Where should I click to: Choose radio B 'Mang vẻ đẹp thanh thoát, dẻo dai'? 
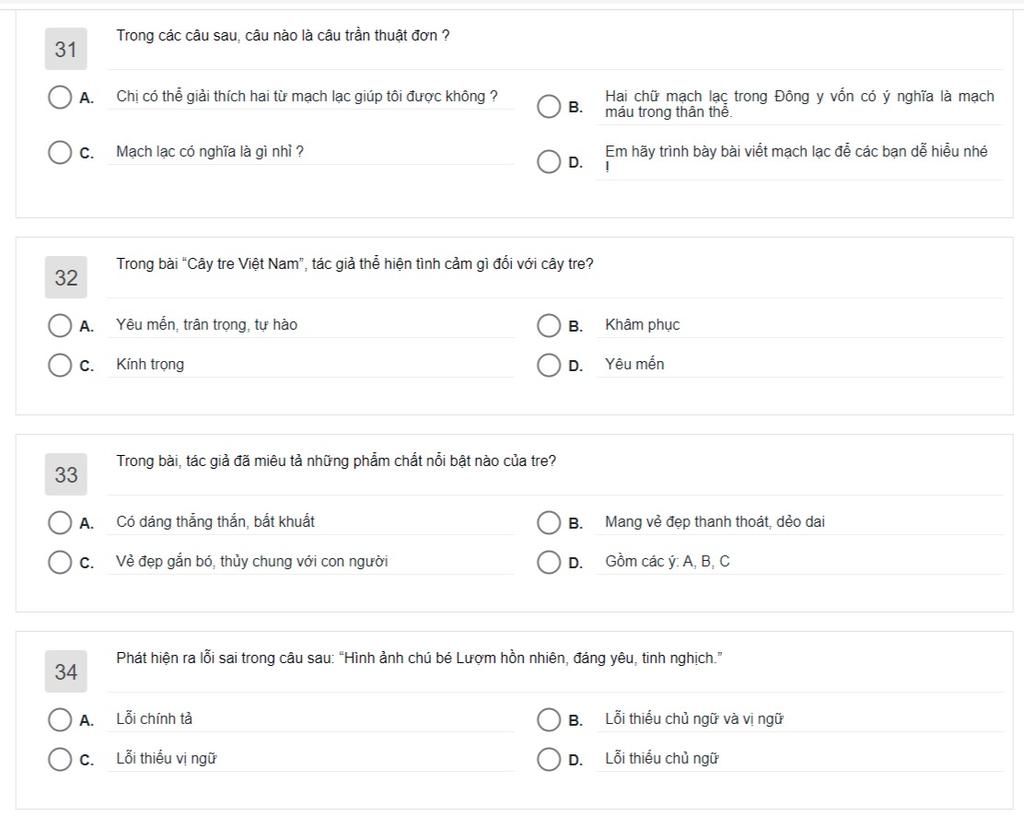[x=549, y=522]
